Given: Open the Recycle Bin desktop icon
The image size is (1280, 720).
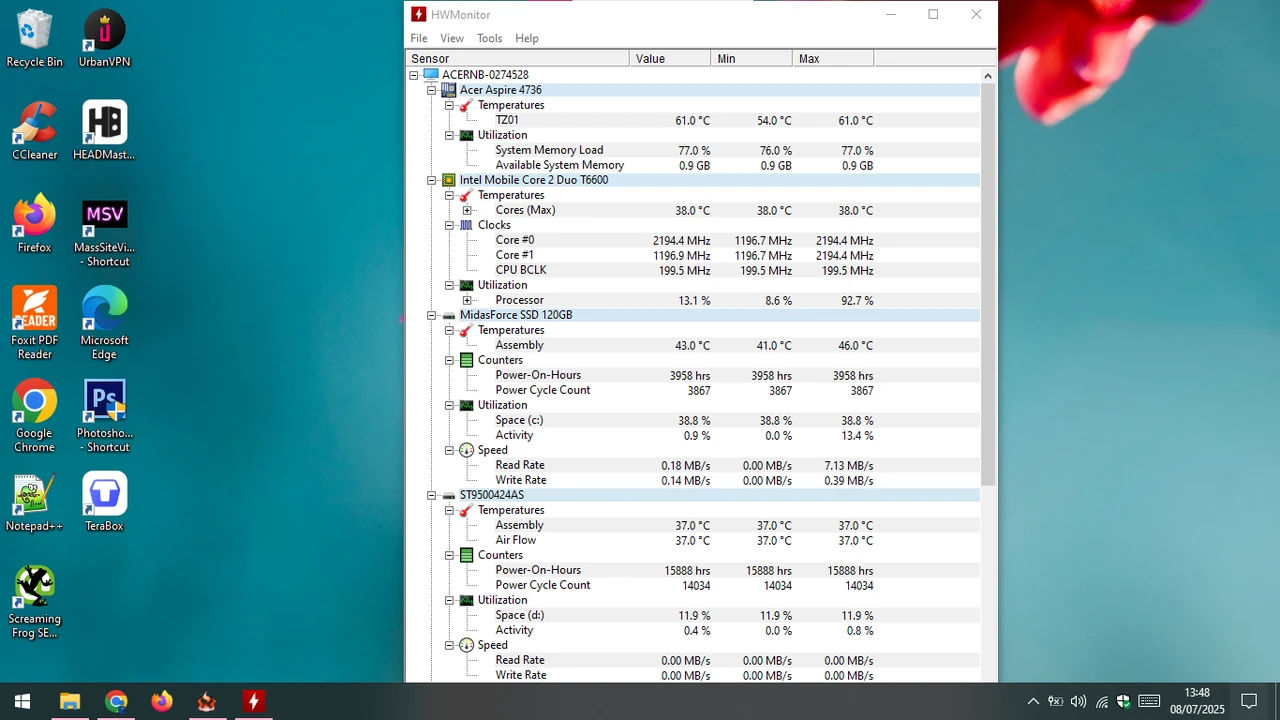Looking at the screenshot, I should coord(34,38).
